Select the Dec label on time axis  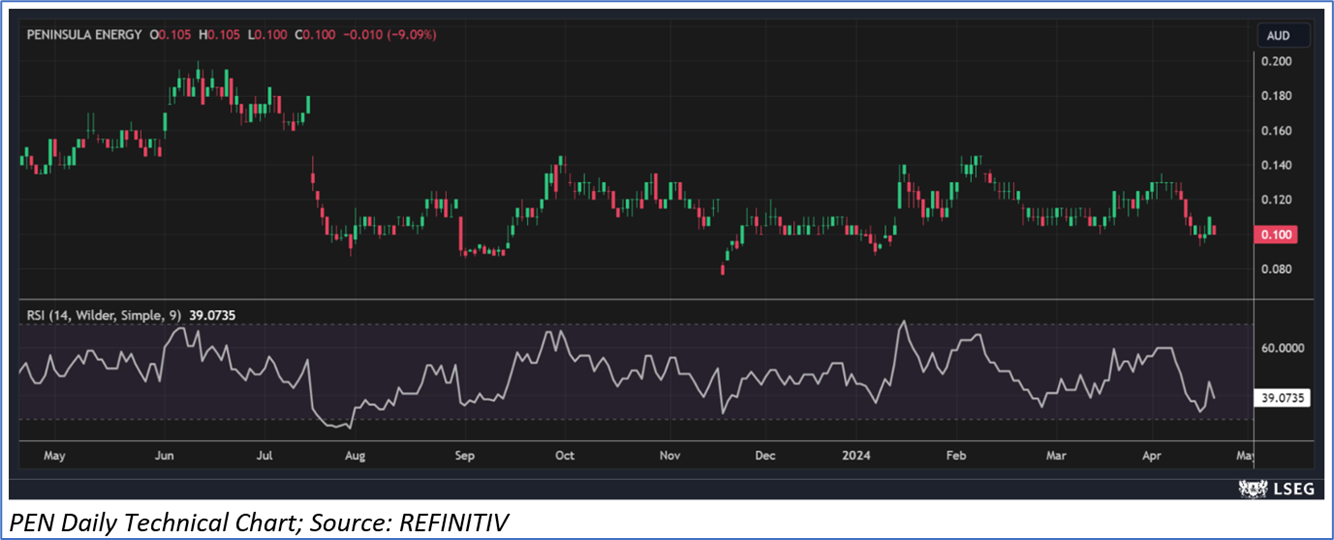[x=765, y=456]
